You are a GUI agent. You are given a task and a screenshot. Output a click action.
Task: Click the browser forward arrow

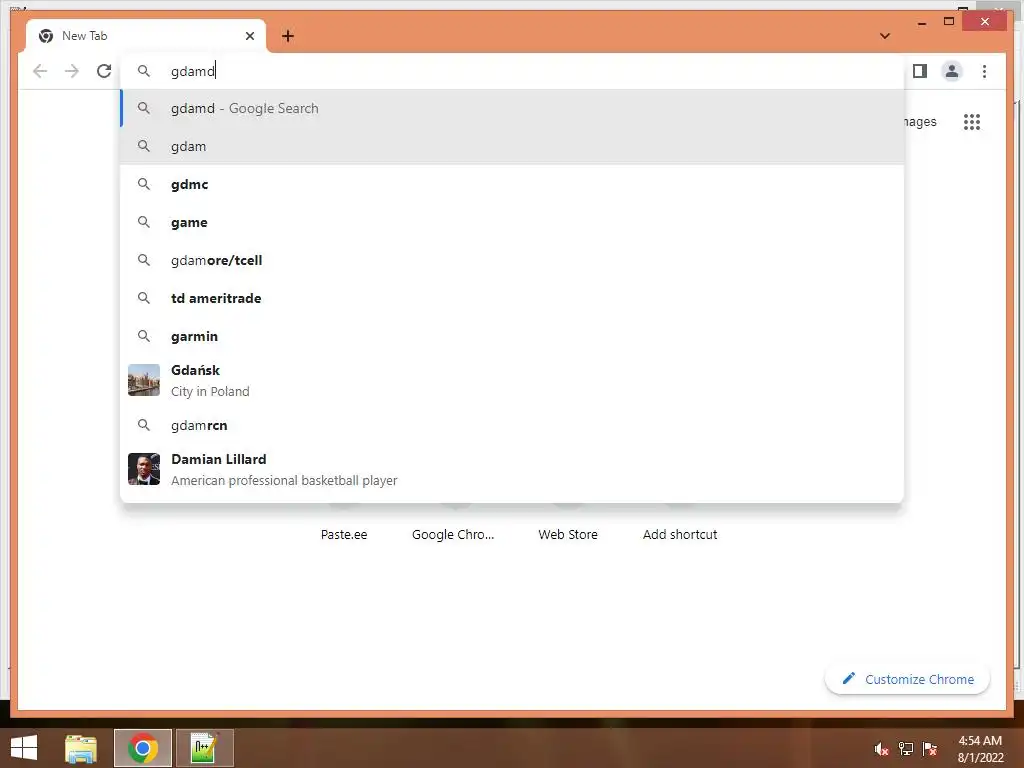[72, 71]
